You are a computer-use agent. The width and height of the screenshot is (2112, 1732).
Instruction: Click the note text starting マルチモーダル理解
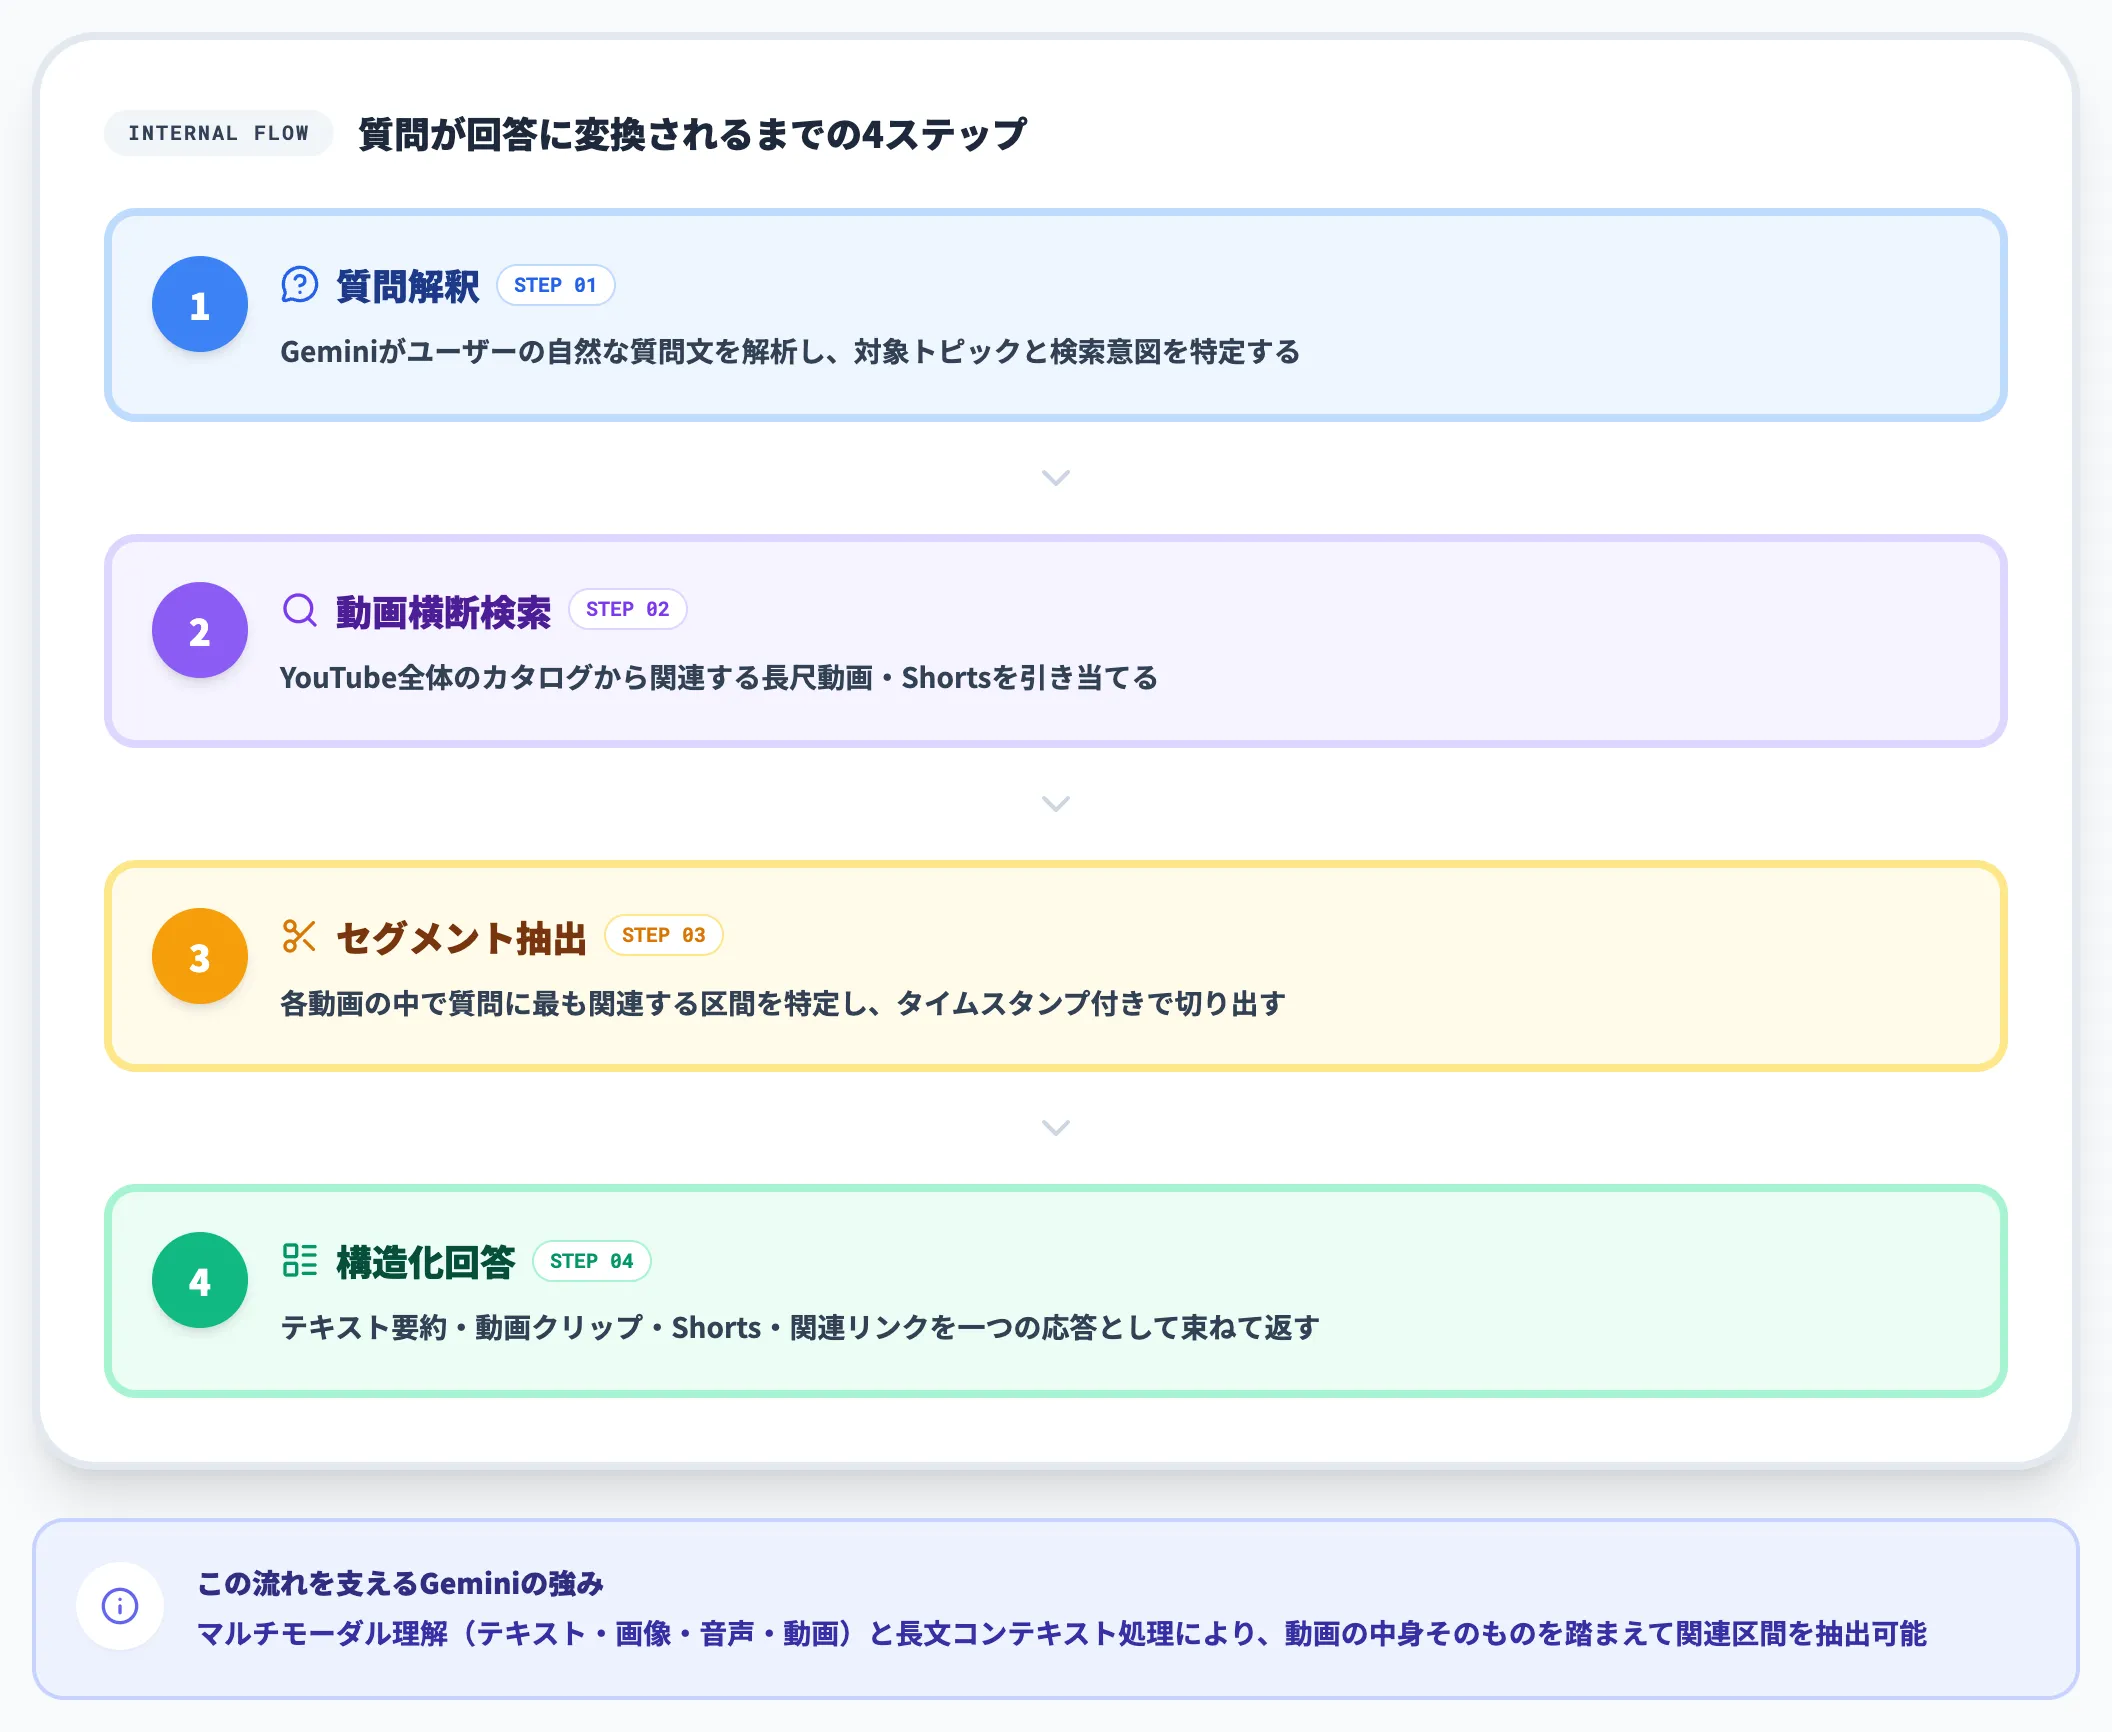[x=1062, y=1634]
